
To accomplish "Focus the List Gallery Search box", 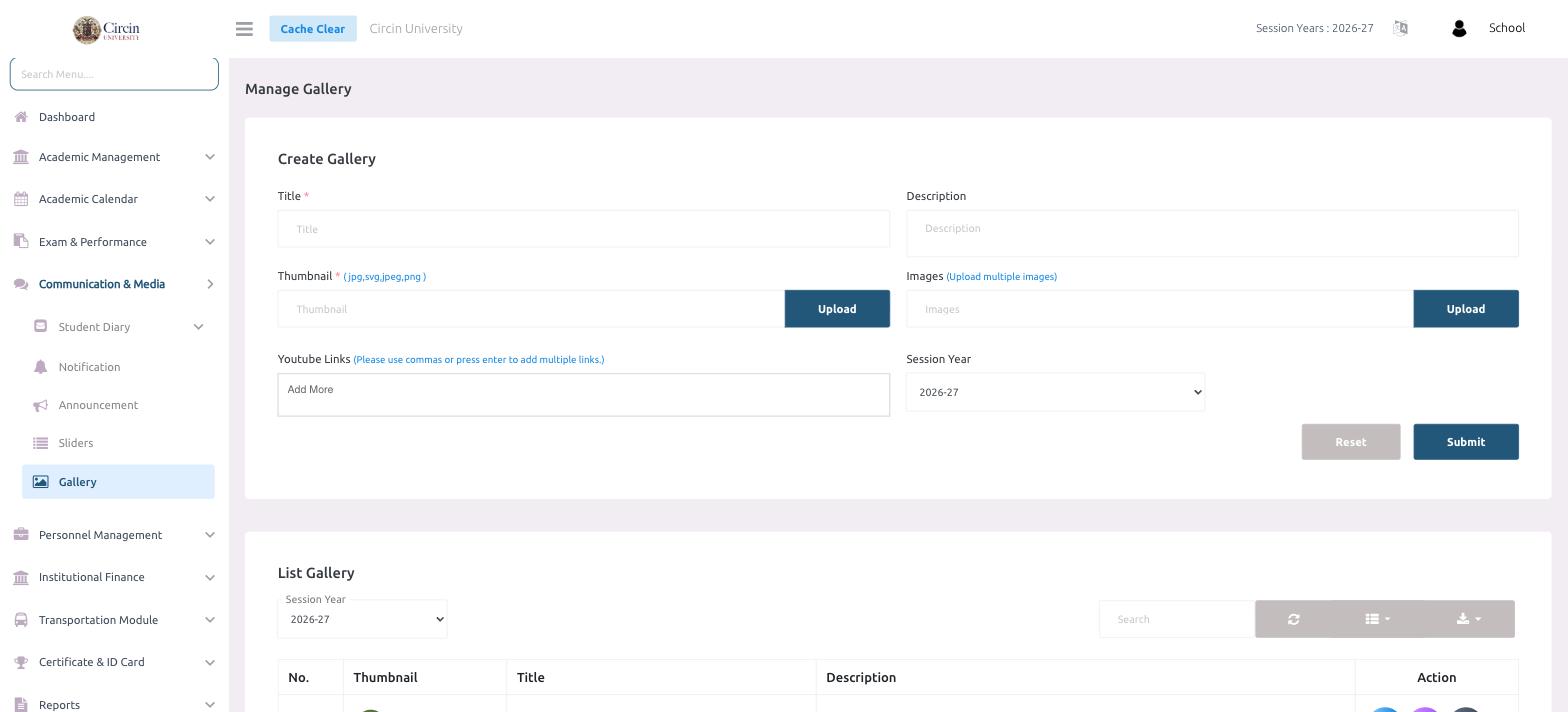I will coord(1177,619).
